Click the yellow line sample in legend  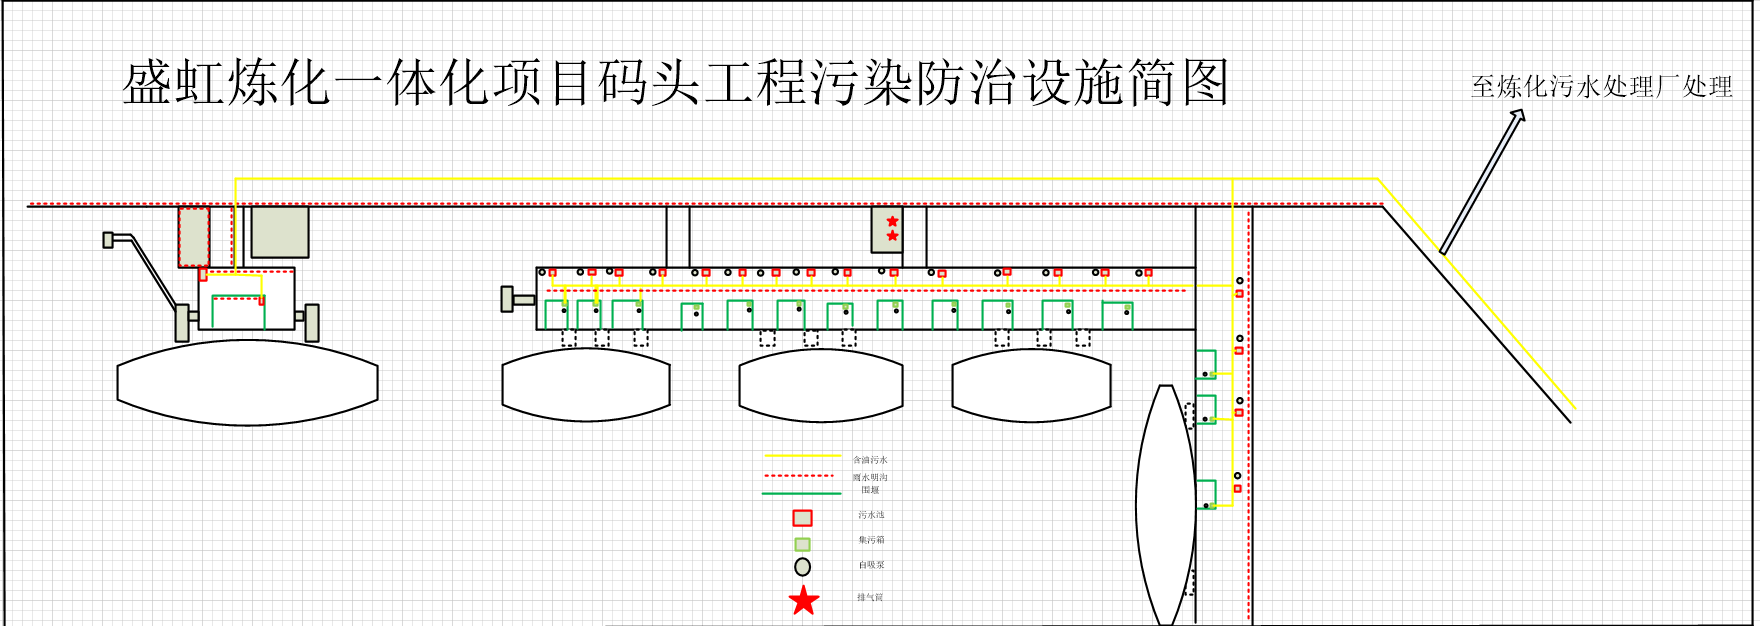click(x=802, y=457)
